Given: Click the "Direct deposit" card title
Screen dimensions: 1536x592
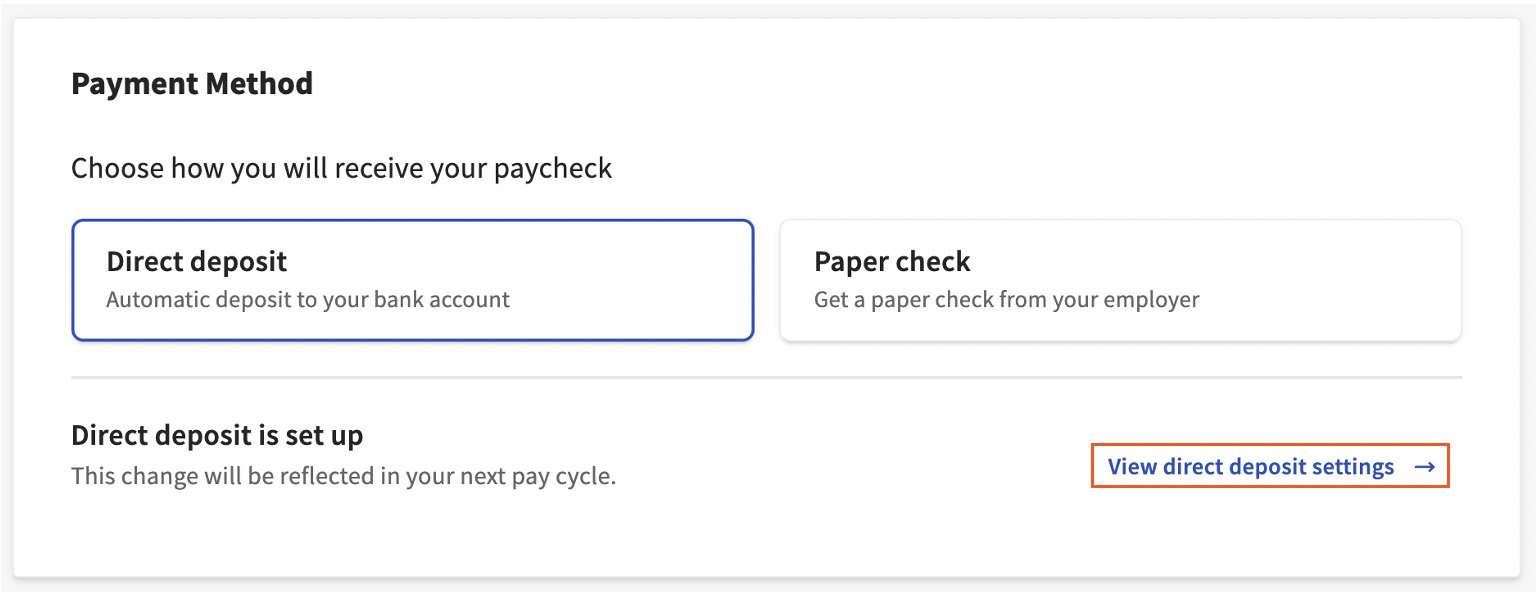Looking at the screenshot, I should (x=197, y=262).
